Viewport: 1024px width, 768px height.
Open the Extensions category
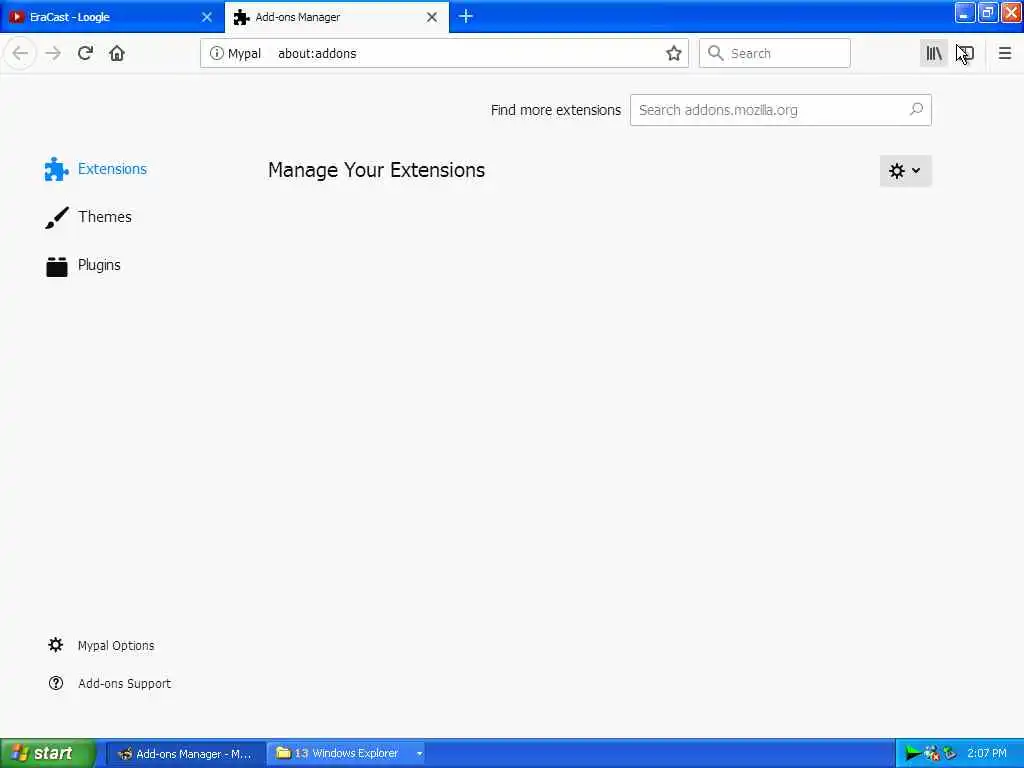pos(95,169)
